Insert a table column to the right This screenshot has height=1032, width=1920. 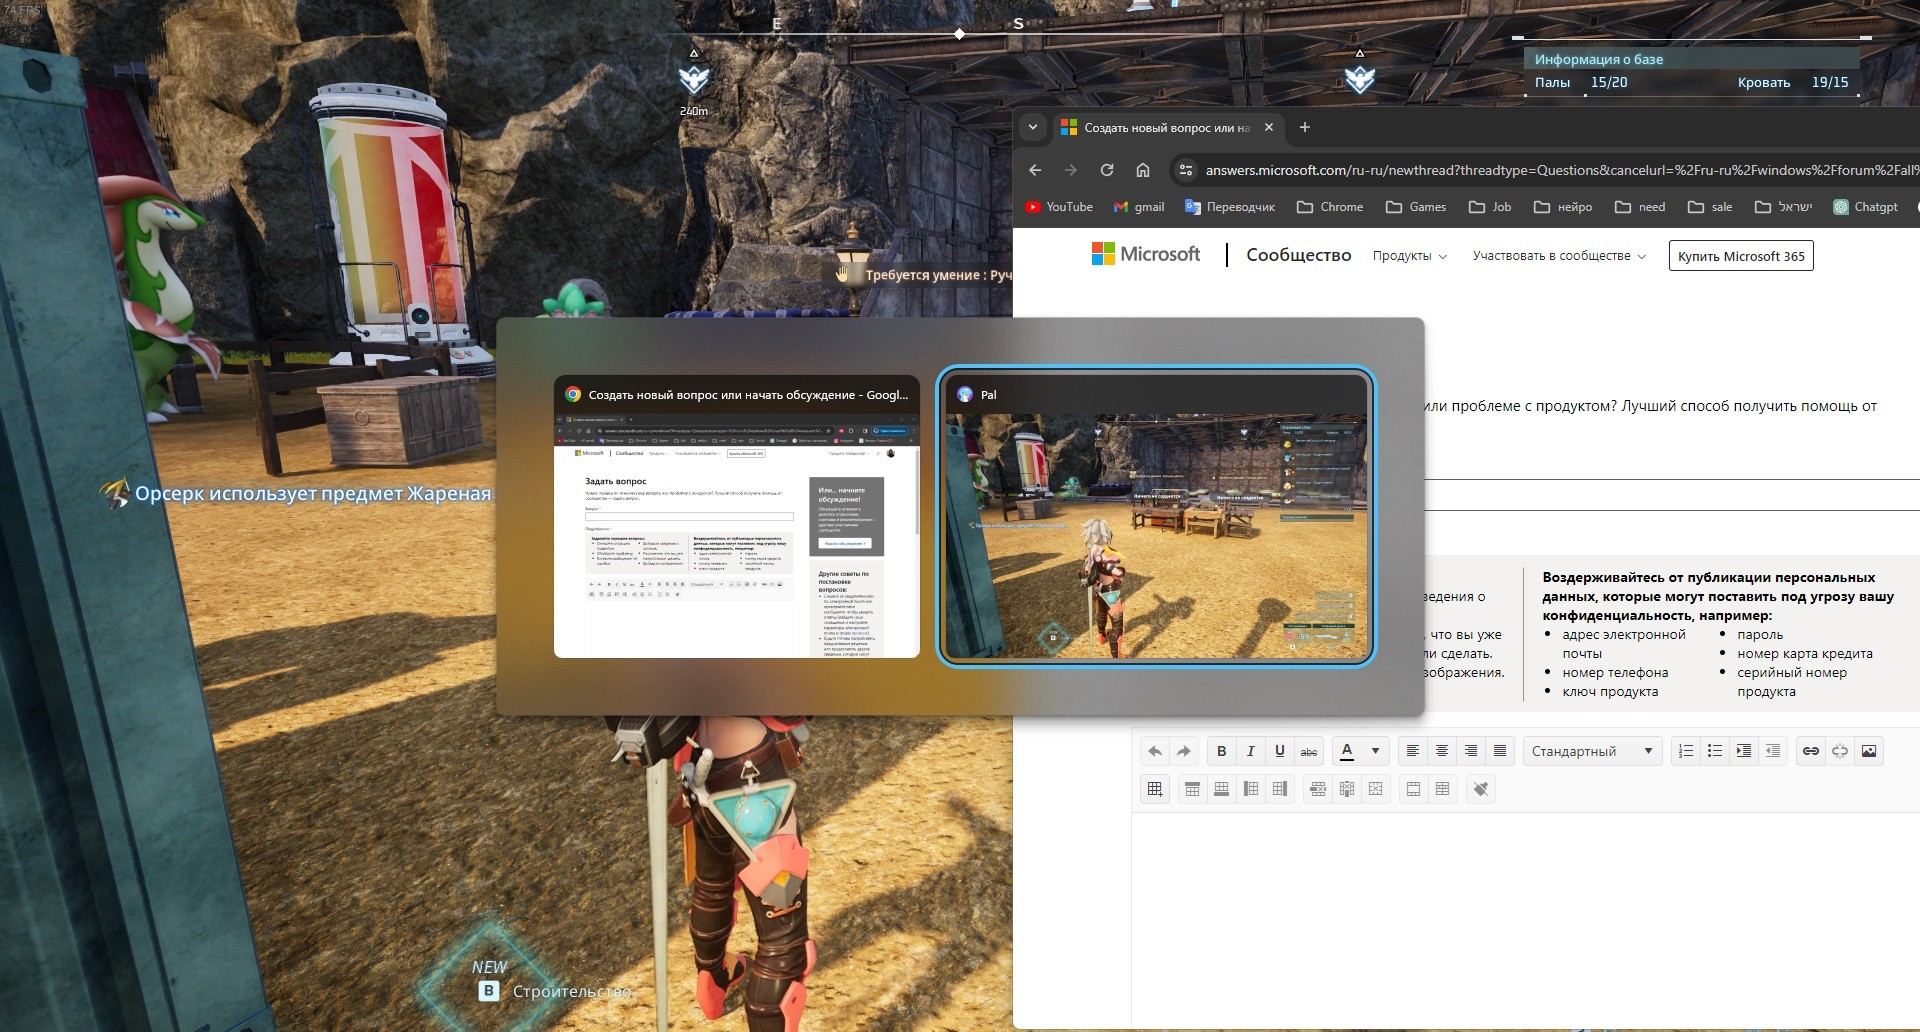pyautogui.click(x=1279, y=789)
